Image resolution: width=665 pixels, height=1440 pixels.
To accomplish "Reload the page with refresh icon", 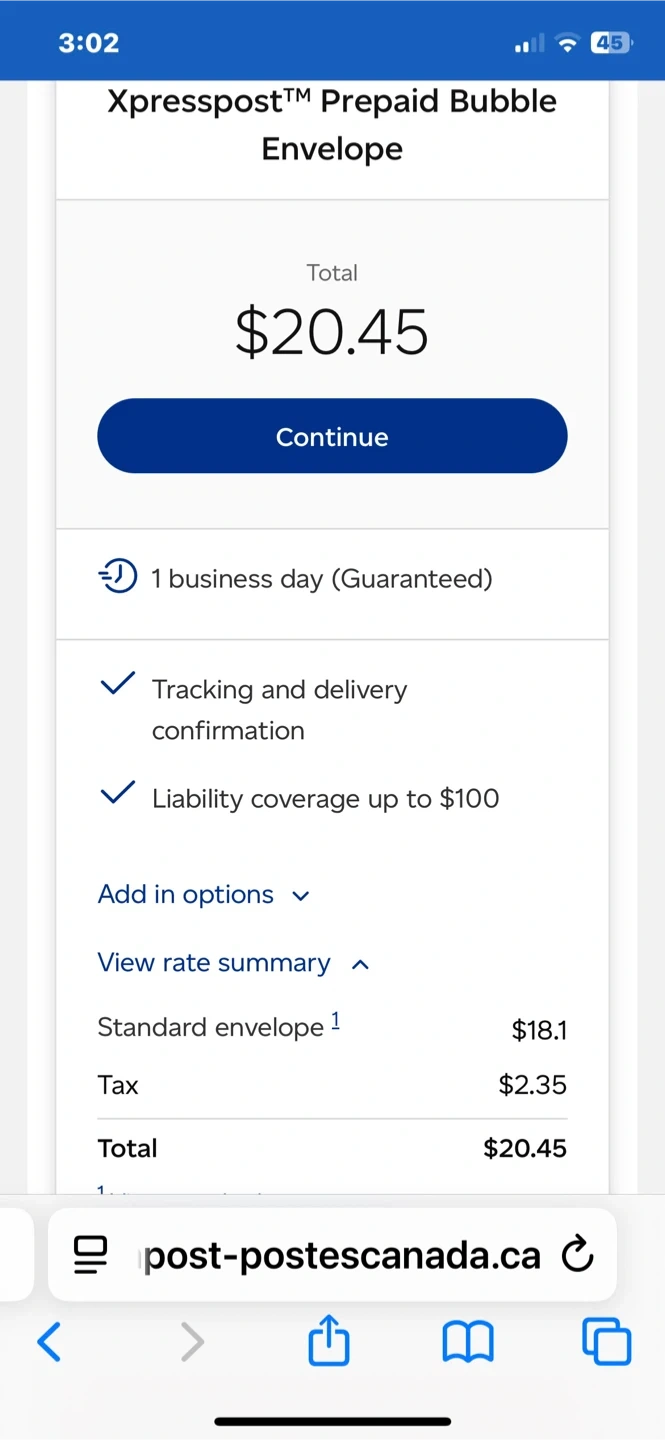I will [x=577, y=1254].
